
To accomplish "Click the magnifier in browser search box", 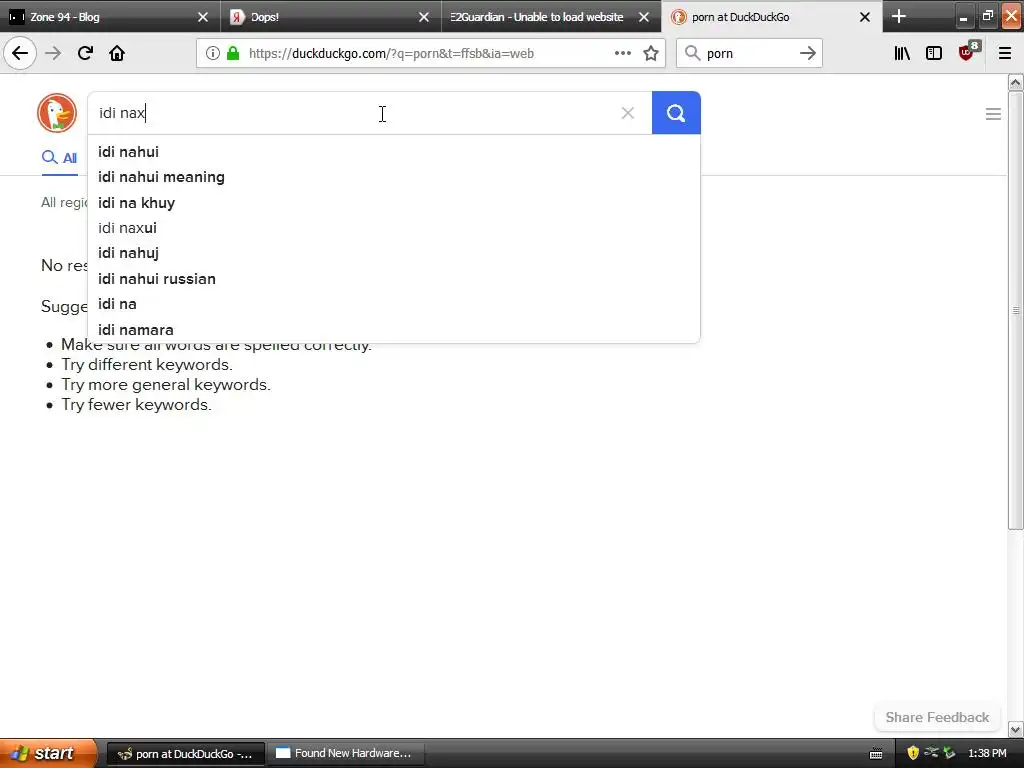I will [x=692, y=53].
